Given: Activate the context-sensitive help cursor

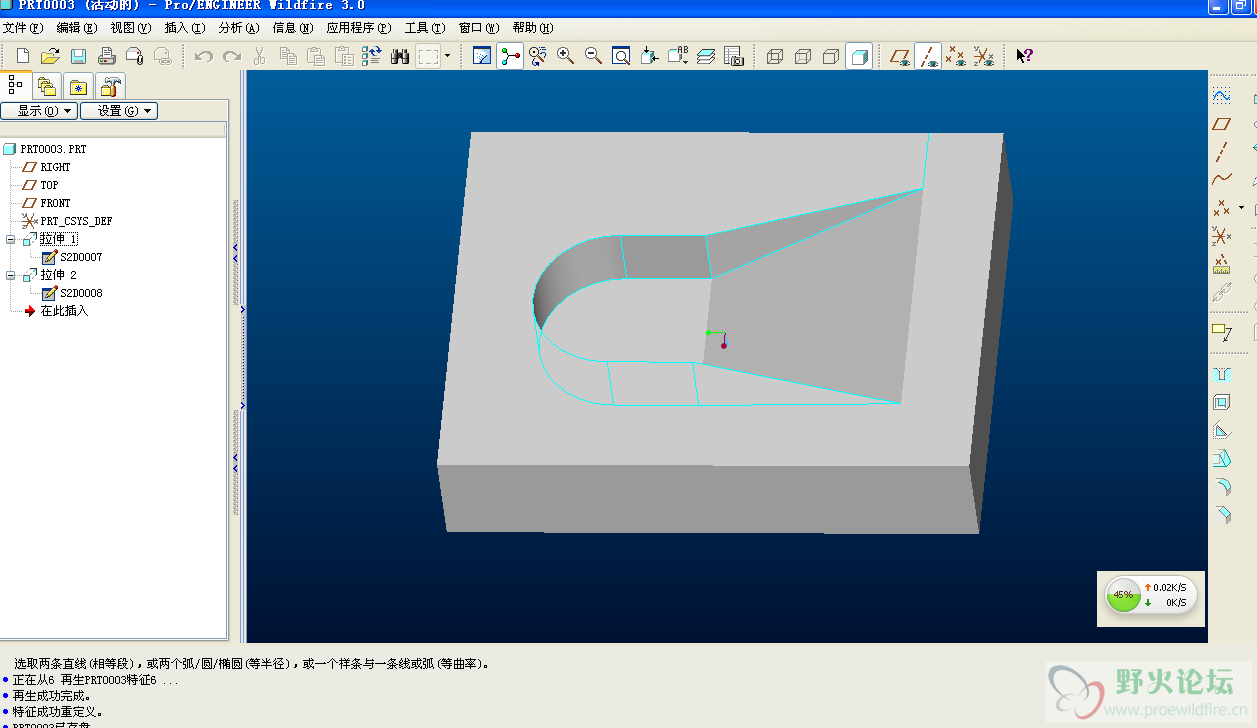Looking at the screenshot, I should pos(1024,56).
